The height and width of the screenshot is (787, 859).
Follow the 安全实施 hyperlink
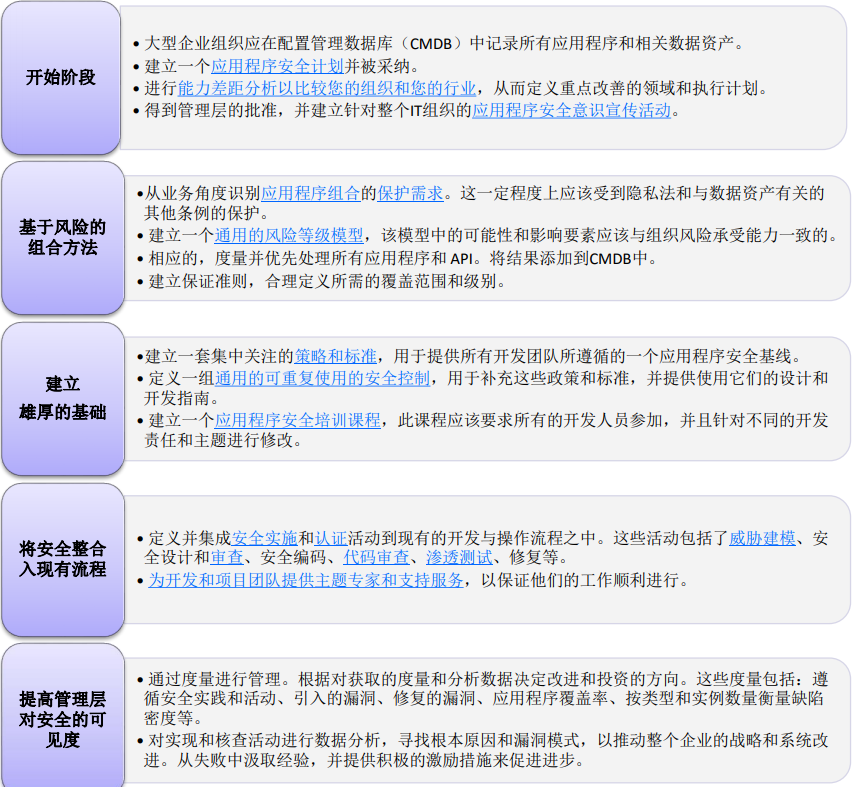(265, 538)
